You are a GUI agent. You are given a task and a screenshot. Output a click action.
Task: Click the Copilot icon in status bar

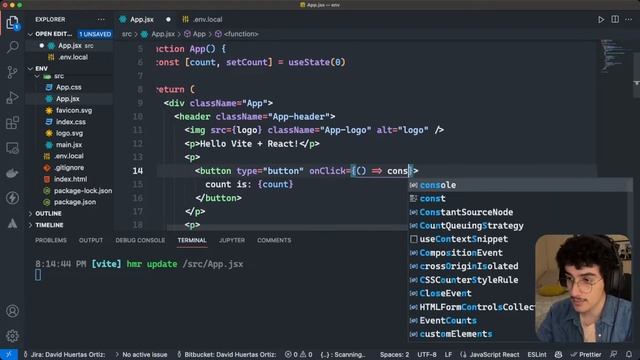pyautogui.click(x=558, y=354)
